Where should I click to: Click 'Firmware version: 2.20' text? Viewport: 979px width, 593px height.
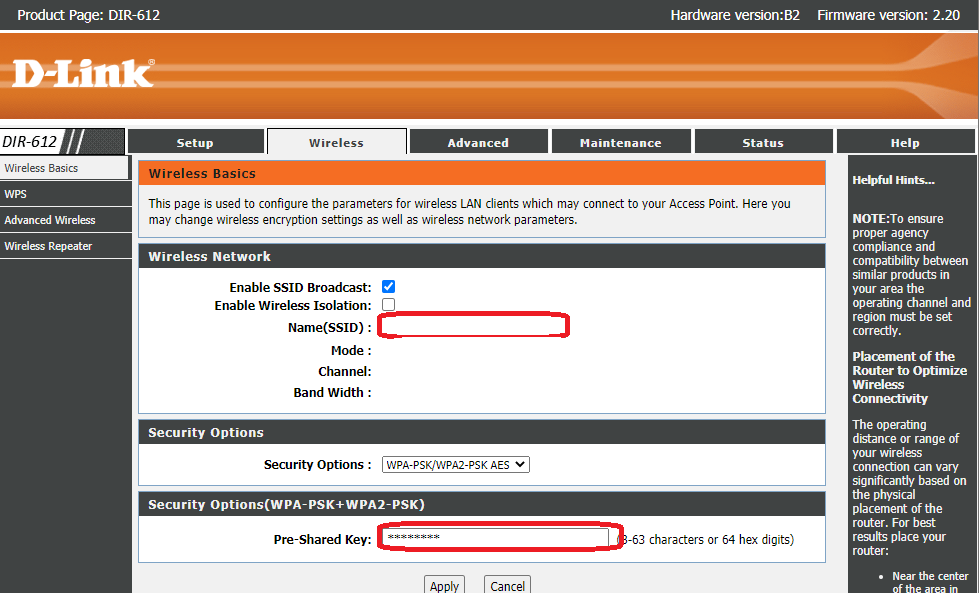click(x=888, y=15)
